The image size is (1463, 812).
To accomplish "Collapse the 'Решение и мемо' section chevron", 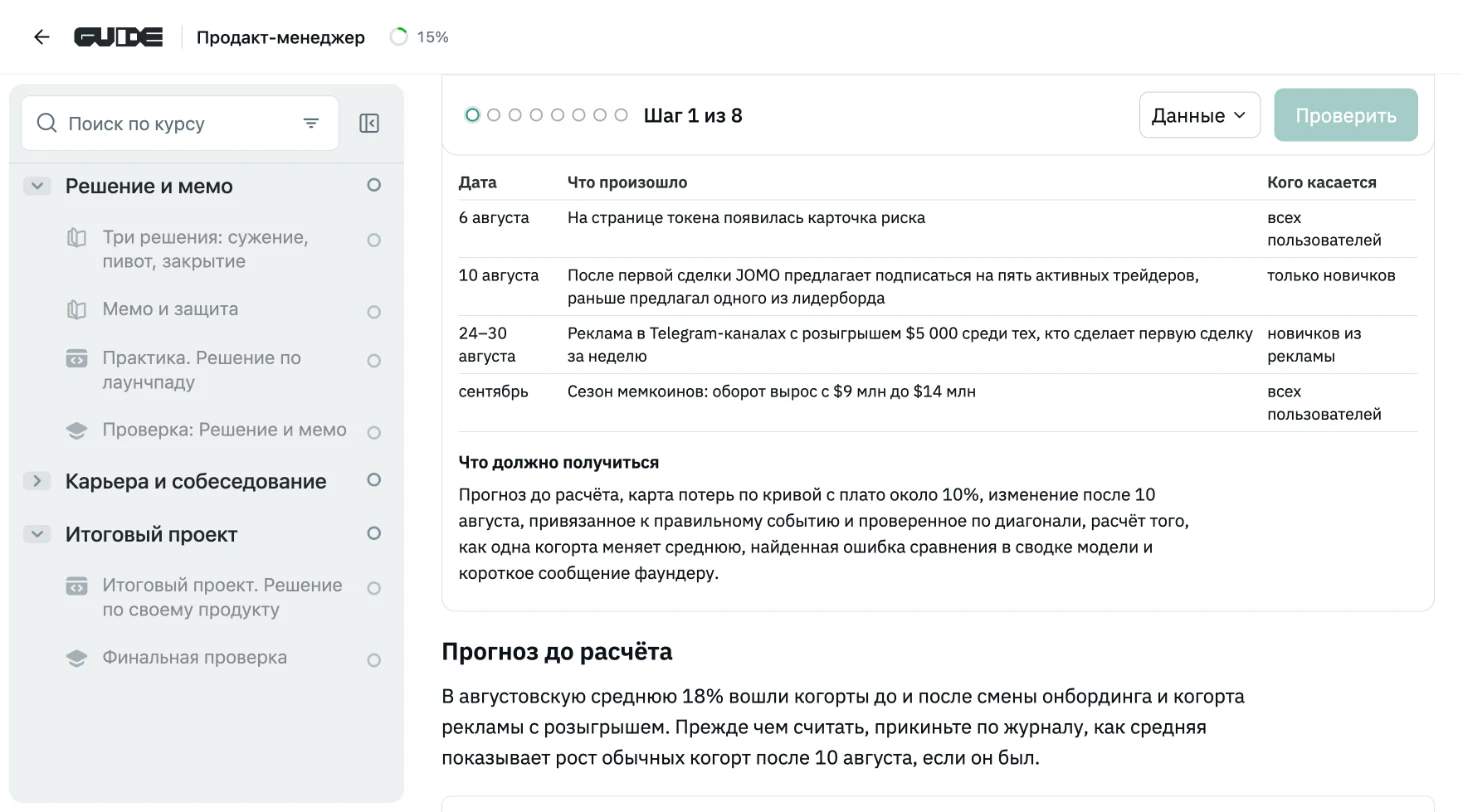I will 37,185.
